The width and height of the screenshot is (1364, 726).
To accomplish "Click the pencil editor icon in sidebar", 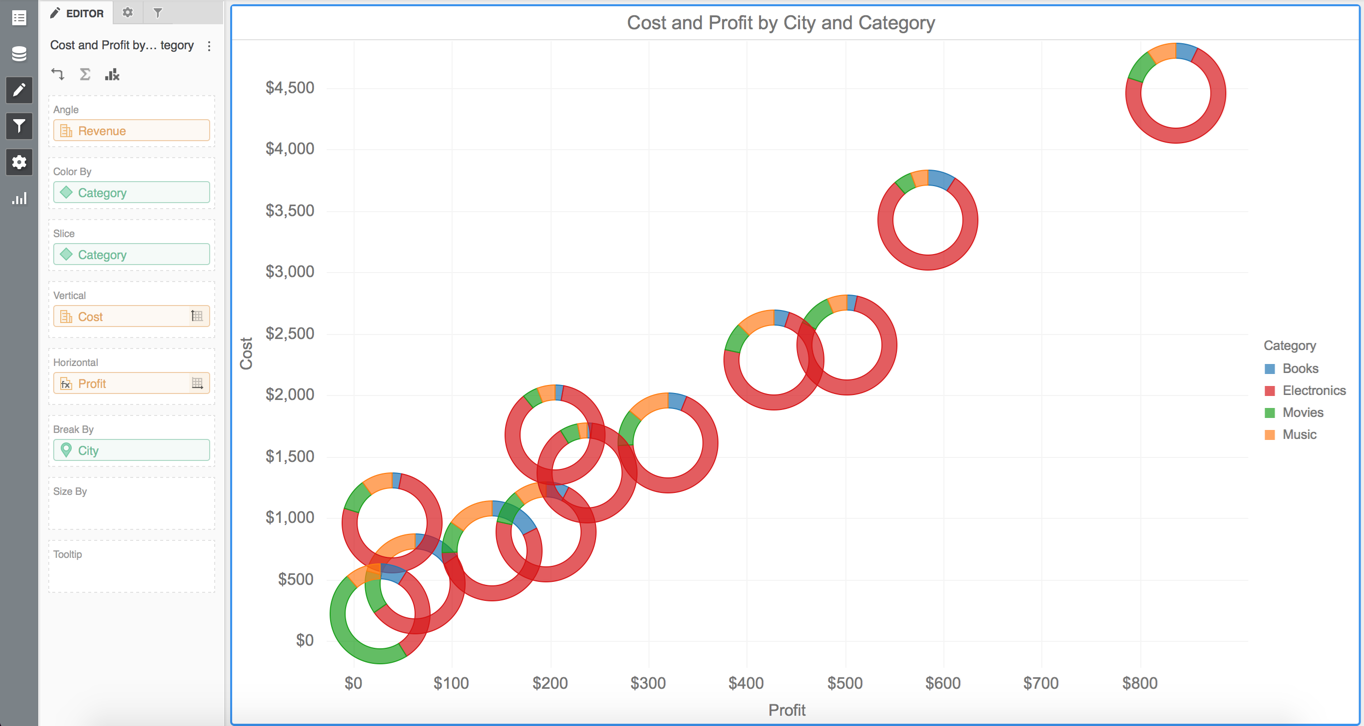I will (x=19, y=90).
